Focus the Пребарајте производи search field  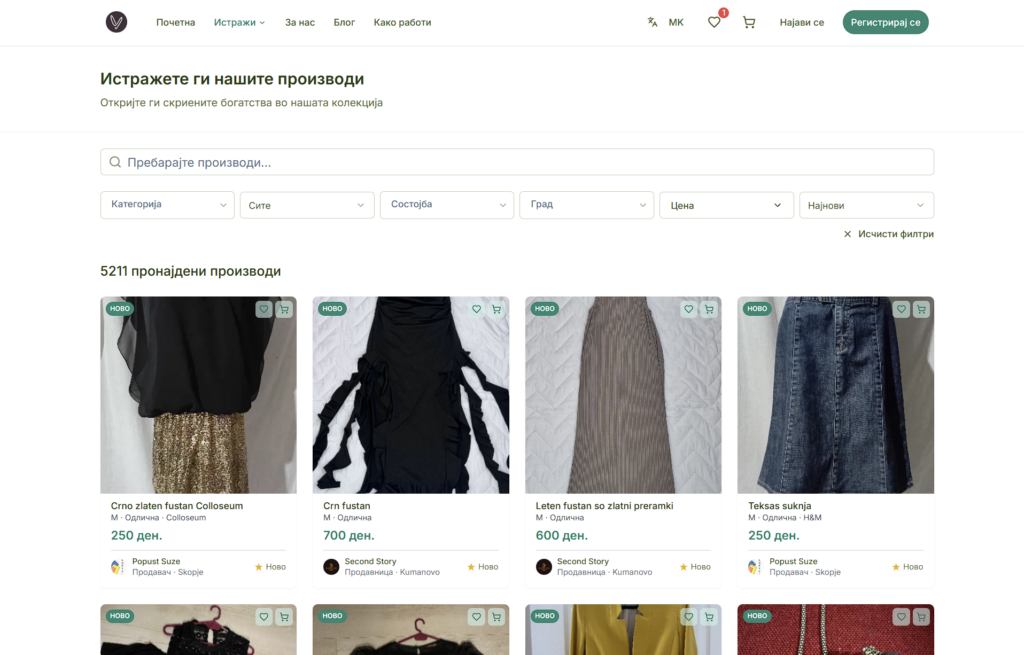[x=517, y=162]
